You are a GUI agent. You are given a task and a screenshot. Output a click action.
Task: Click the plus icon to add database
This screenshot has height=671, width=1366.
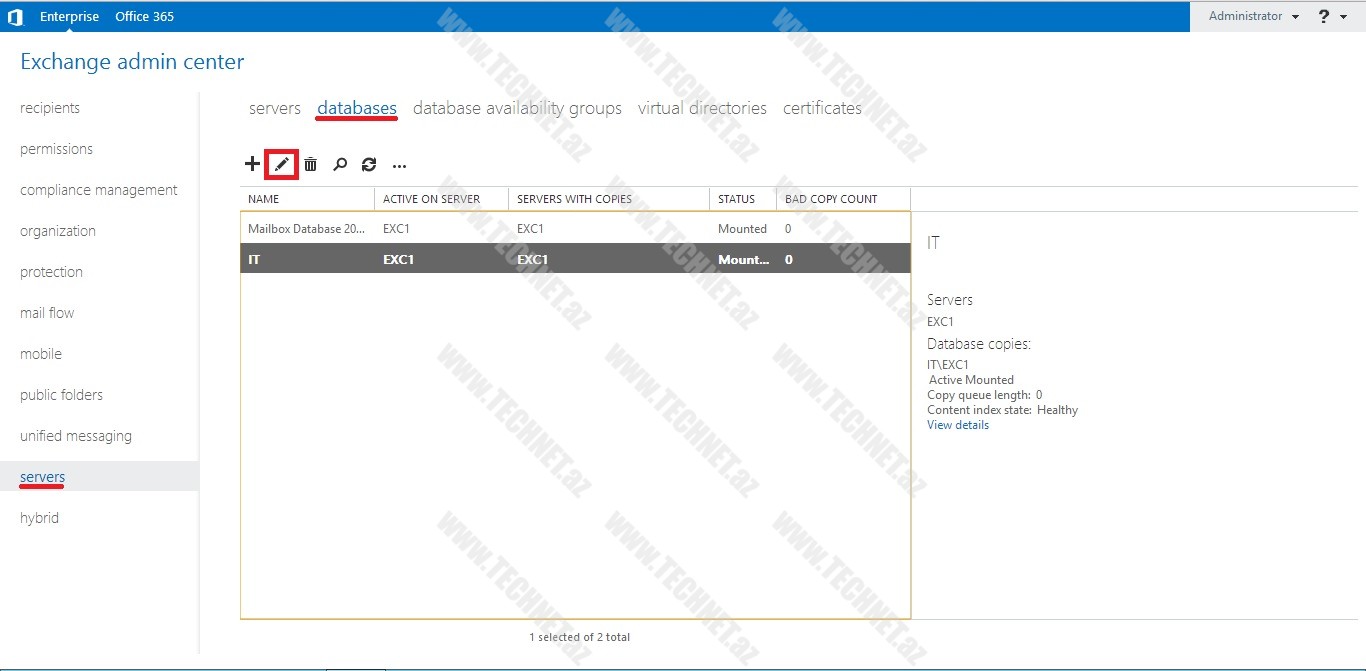[x=252, y=164]
